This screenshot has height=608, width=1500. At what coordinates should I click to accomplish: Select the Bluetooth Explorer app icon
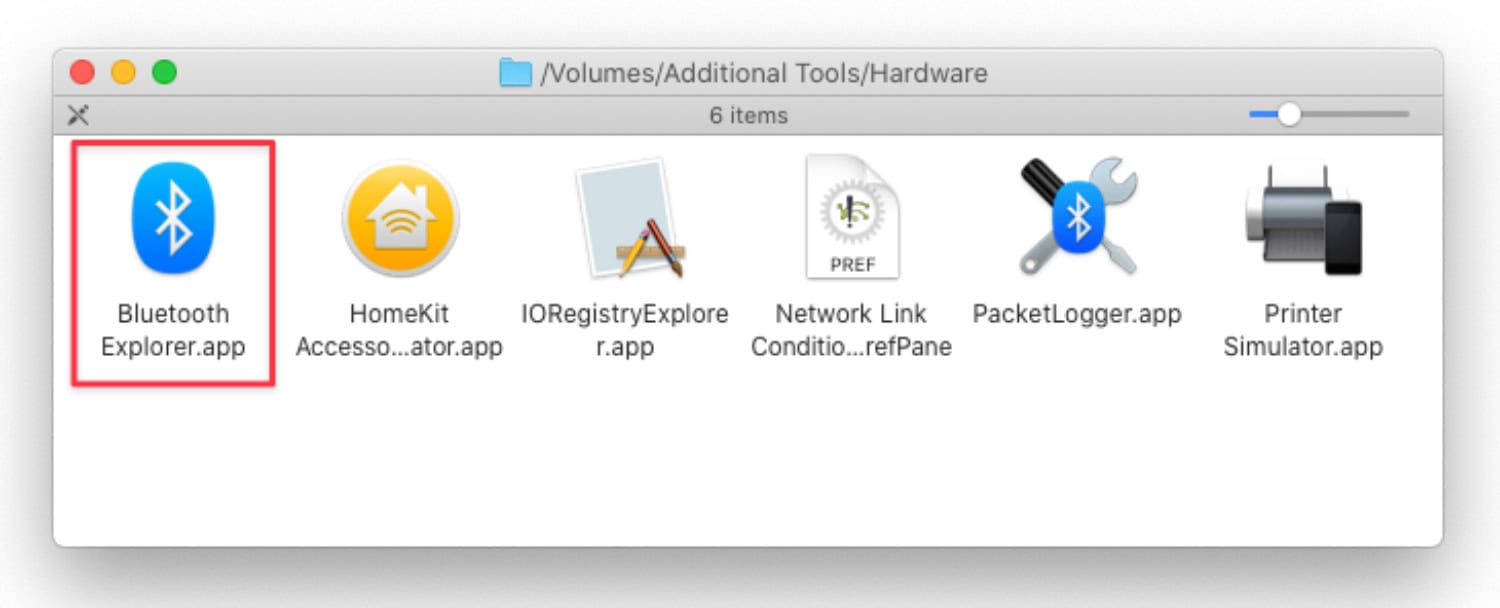(173, 220)
